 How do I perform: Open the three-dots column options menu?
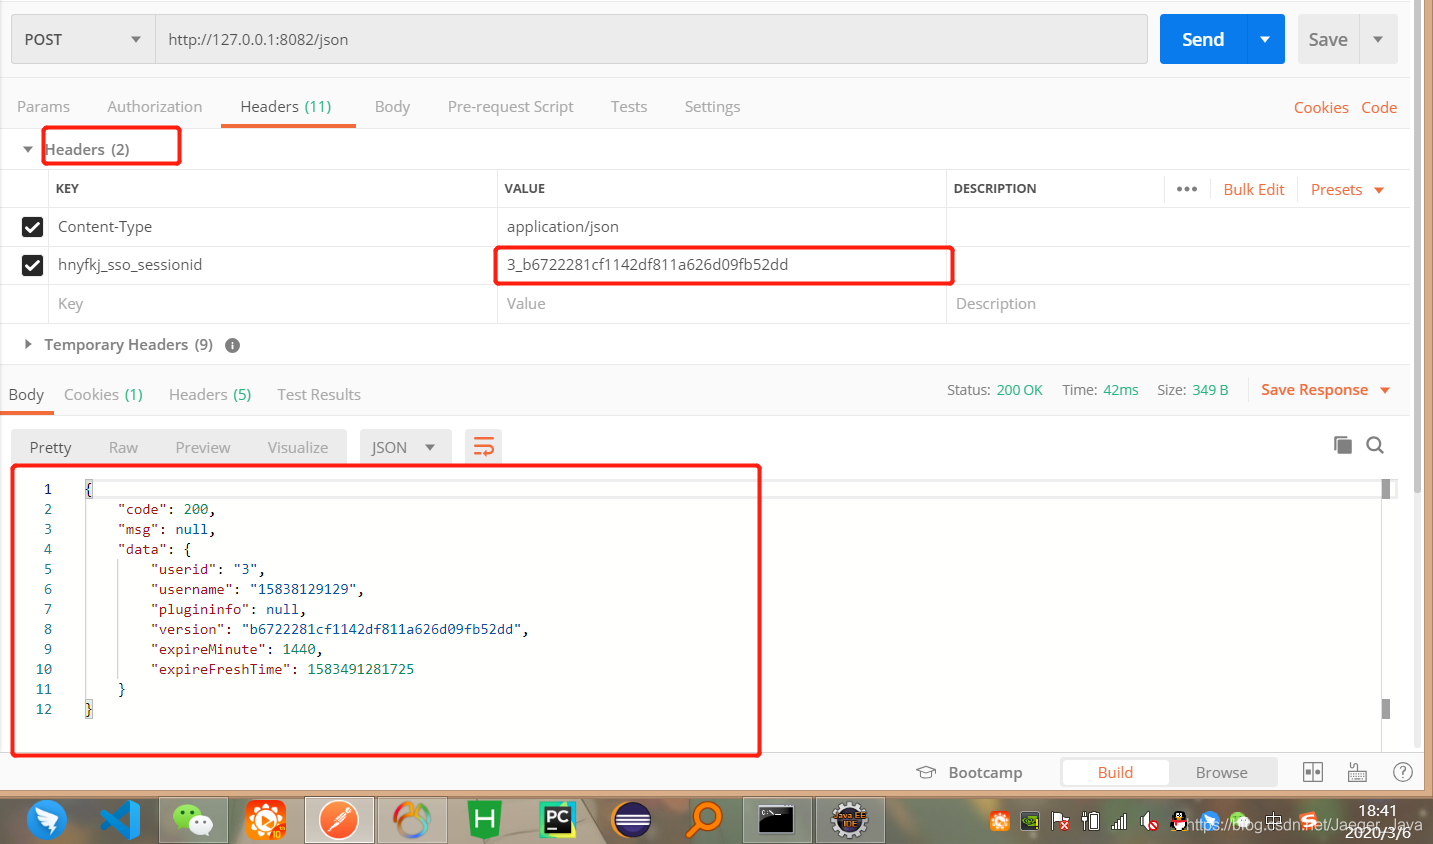[x=1187, y=189]
